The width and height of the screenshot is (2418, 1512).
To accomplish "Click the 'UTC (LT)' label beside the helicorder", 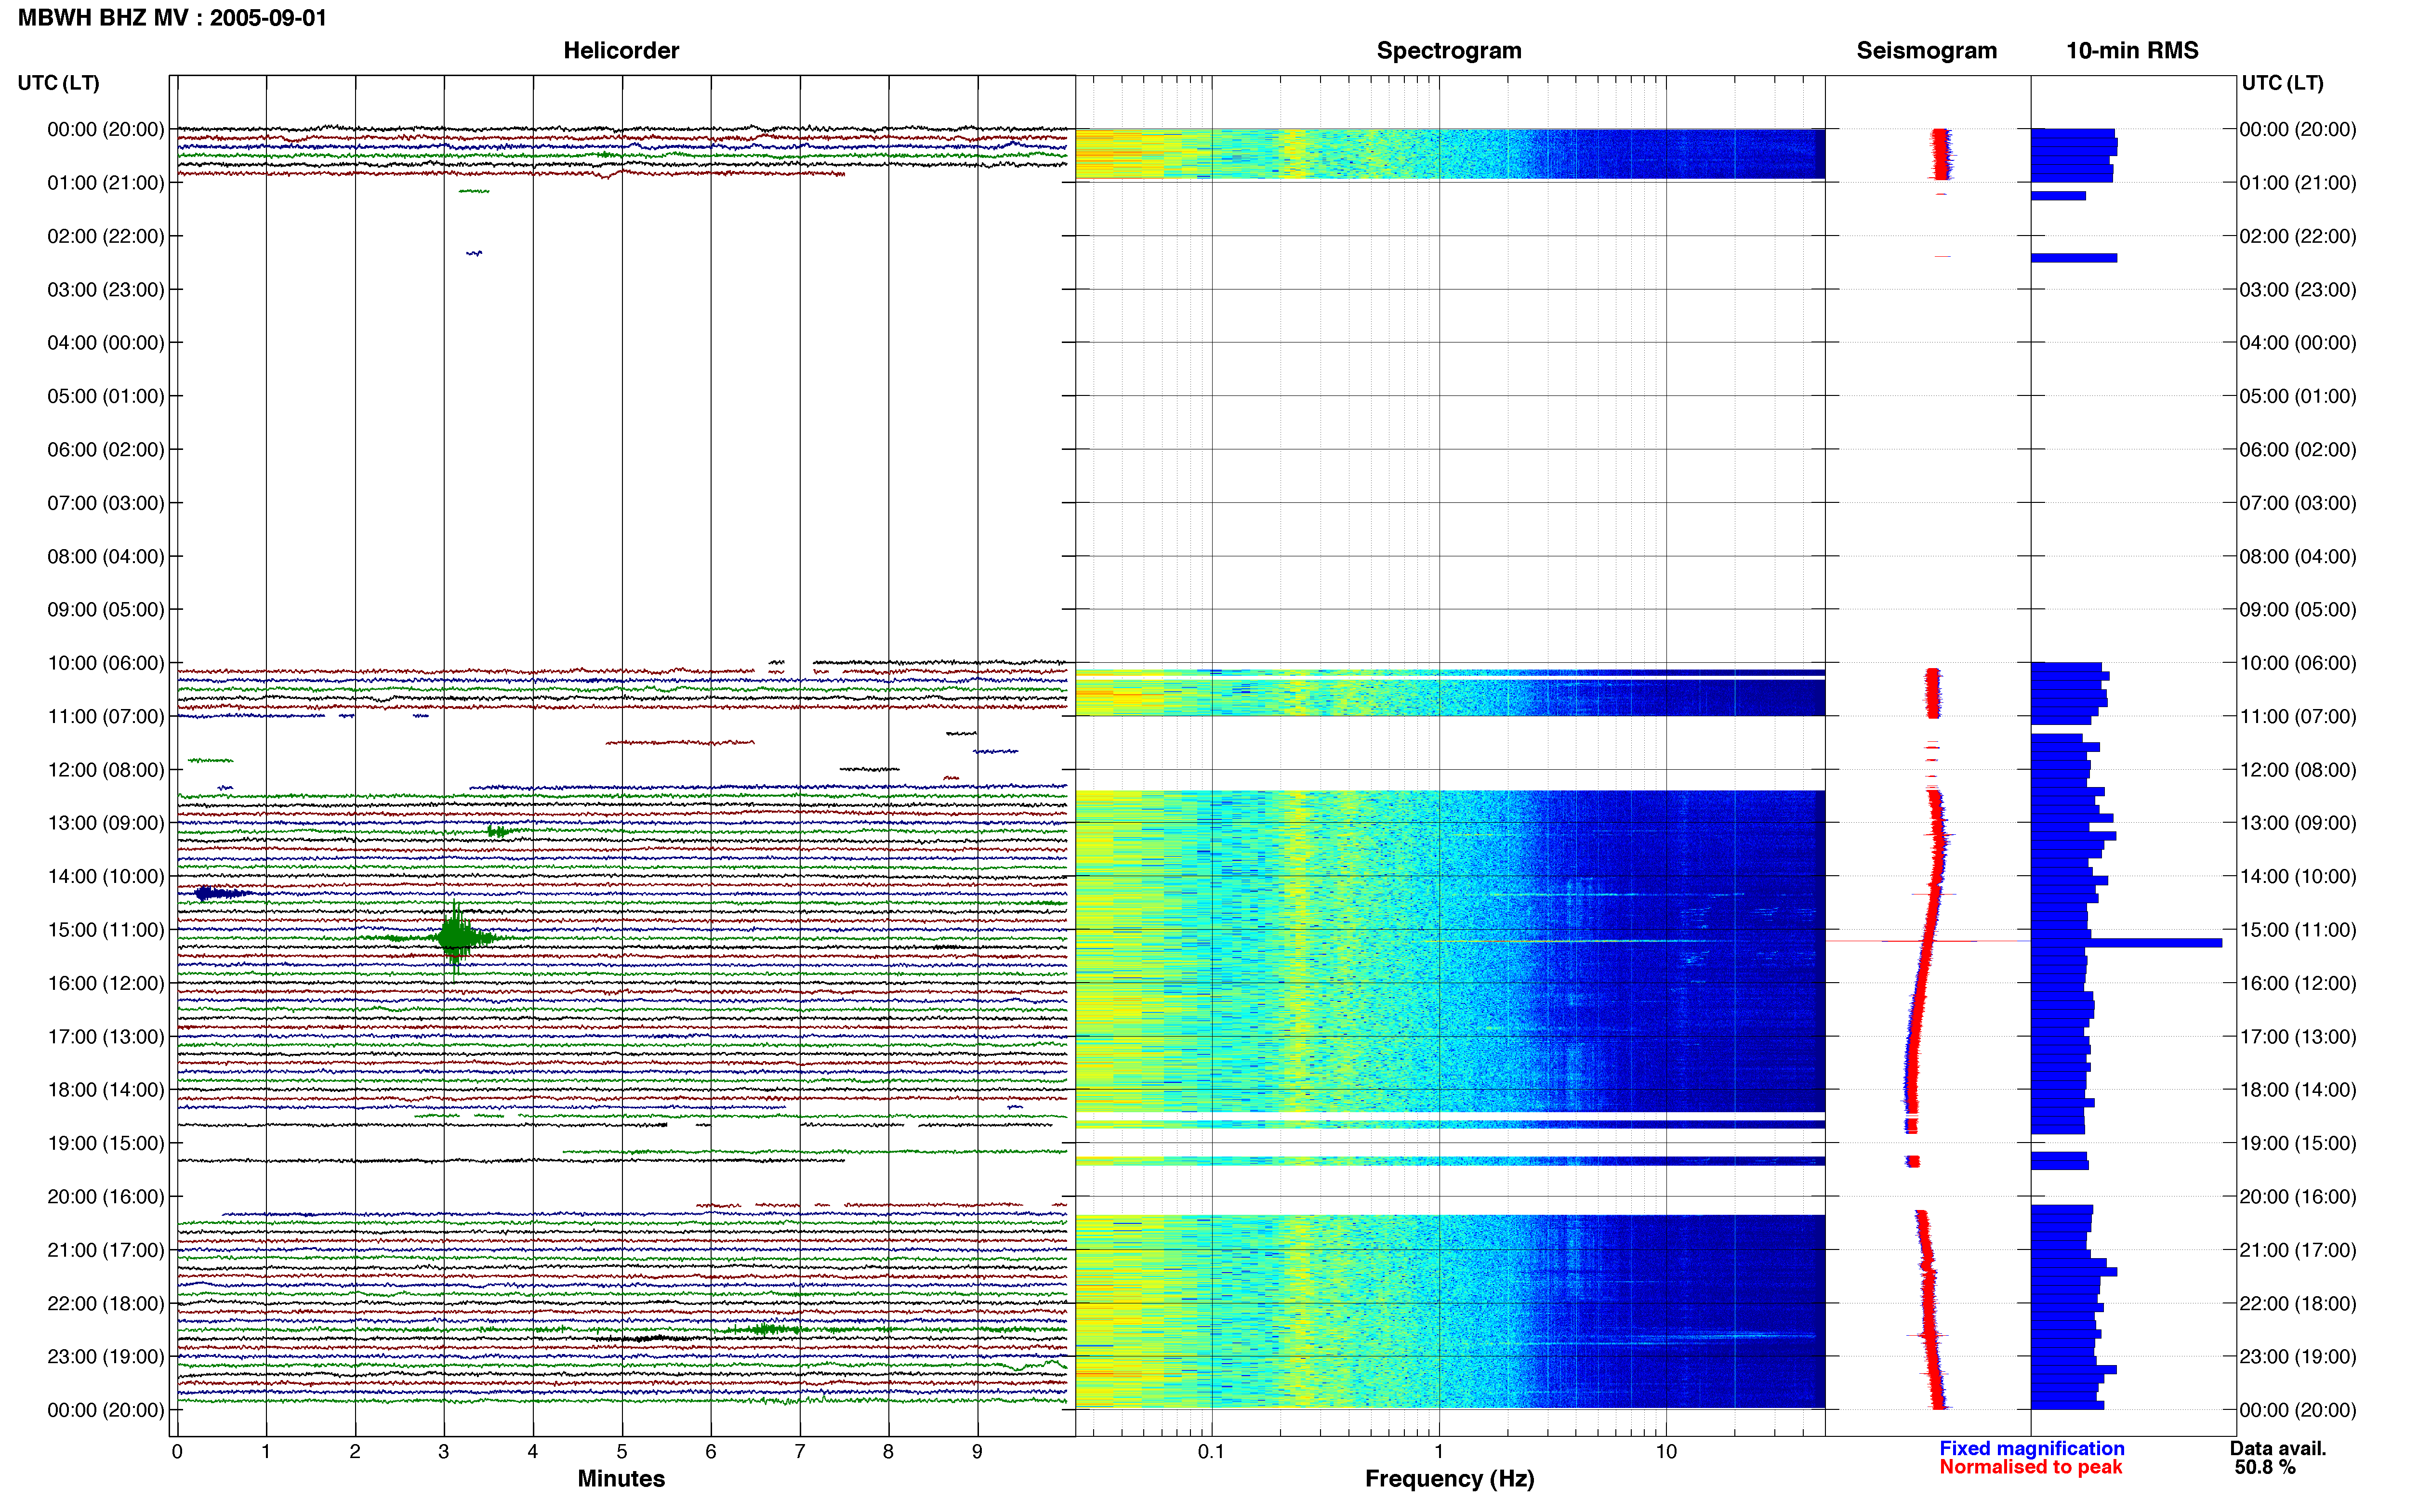I will (59, 83).
